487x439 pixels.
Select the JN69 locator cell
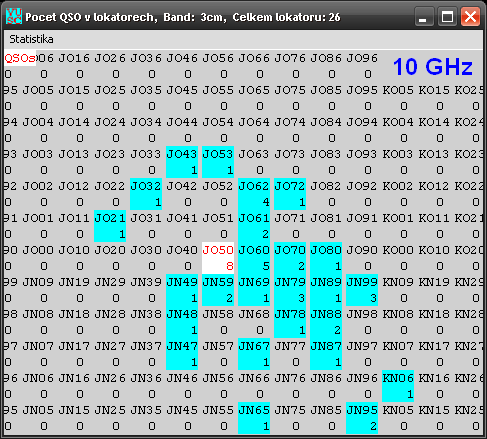tap(254, 290)
